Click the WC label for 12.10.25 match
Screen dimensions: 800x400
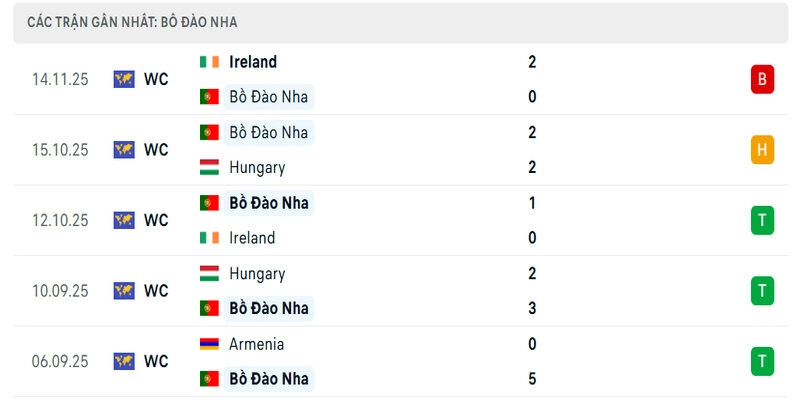point(156,220)
